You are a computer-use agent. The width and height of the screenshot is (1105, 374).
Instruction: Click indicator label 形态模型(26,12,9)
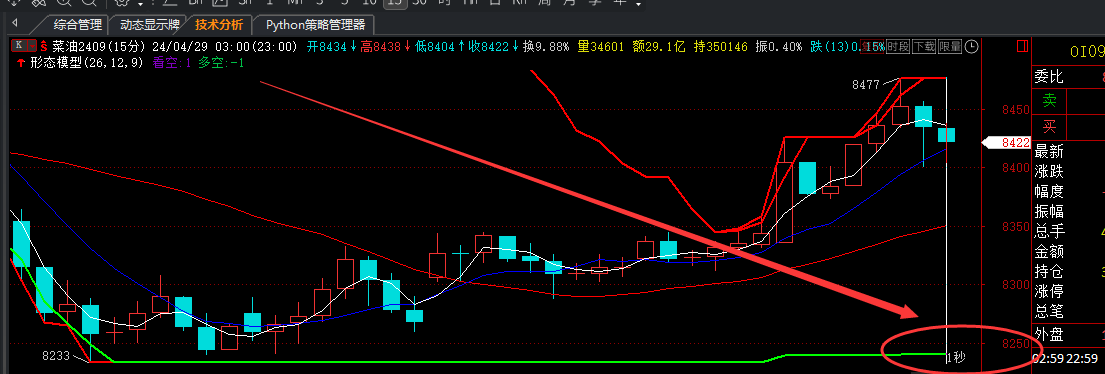[x=86, y=62]
